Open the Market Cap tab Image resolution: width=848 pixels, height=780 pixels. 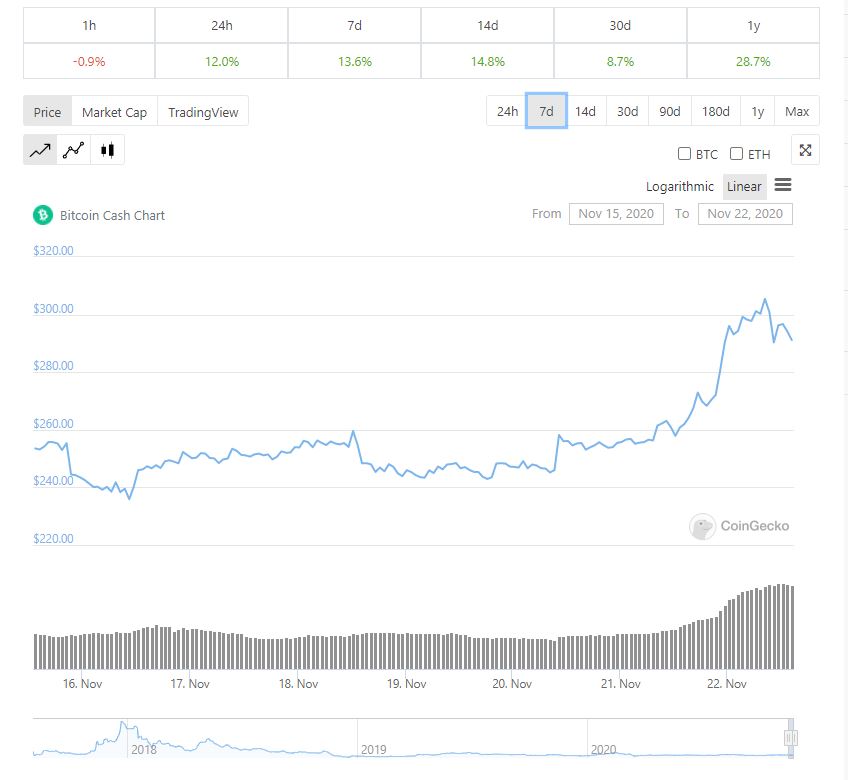pyautogui.click(x=114, y=112)
